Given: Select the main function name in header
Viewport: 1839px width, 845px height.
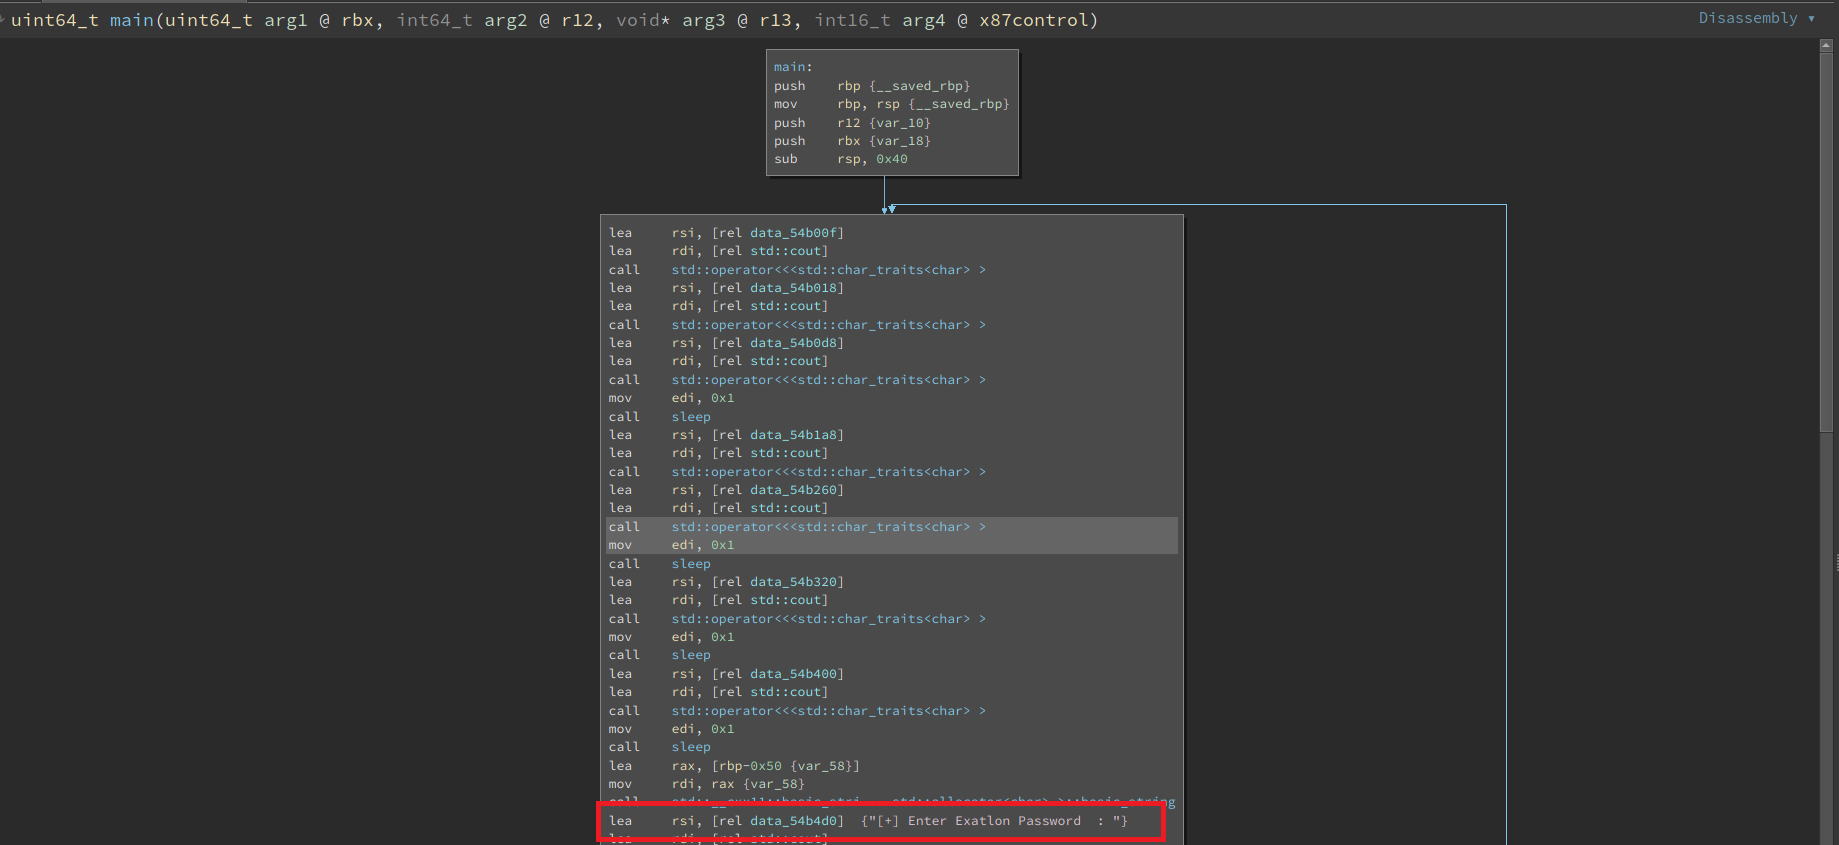Looking at the screenshot, I should (131, 20).
